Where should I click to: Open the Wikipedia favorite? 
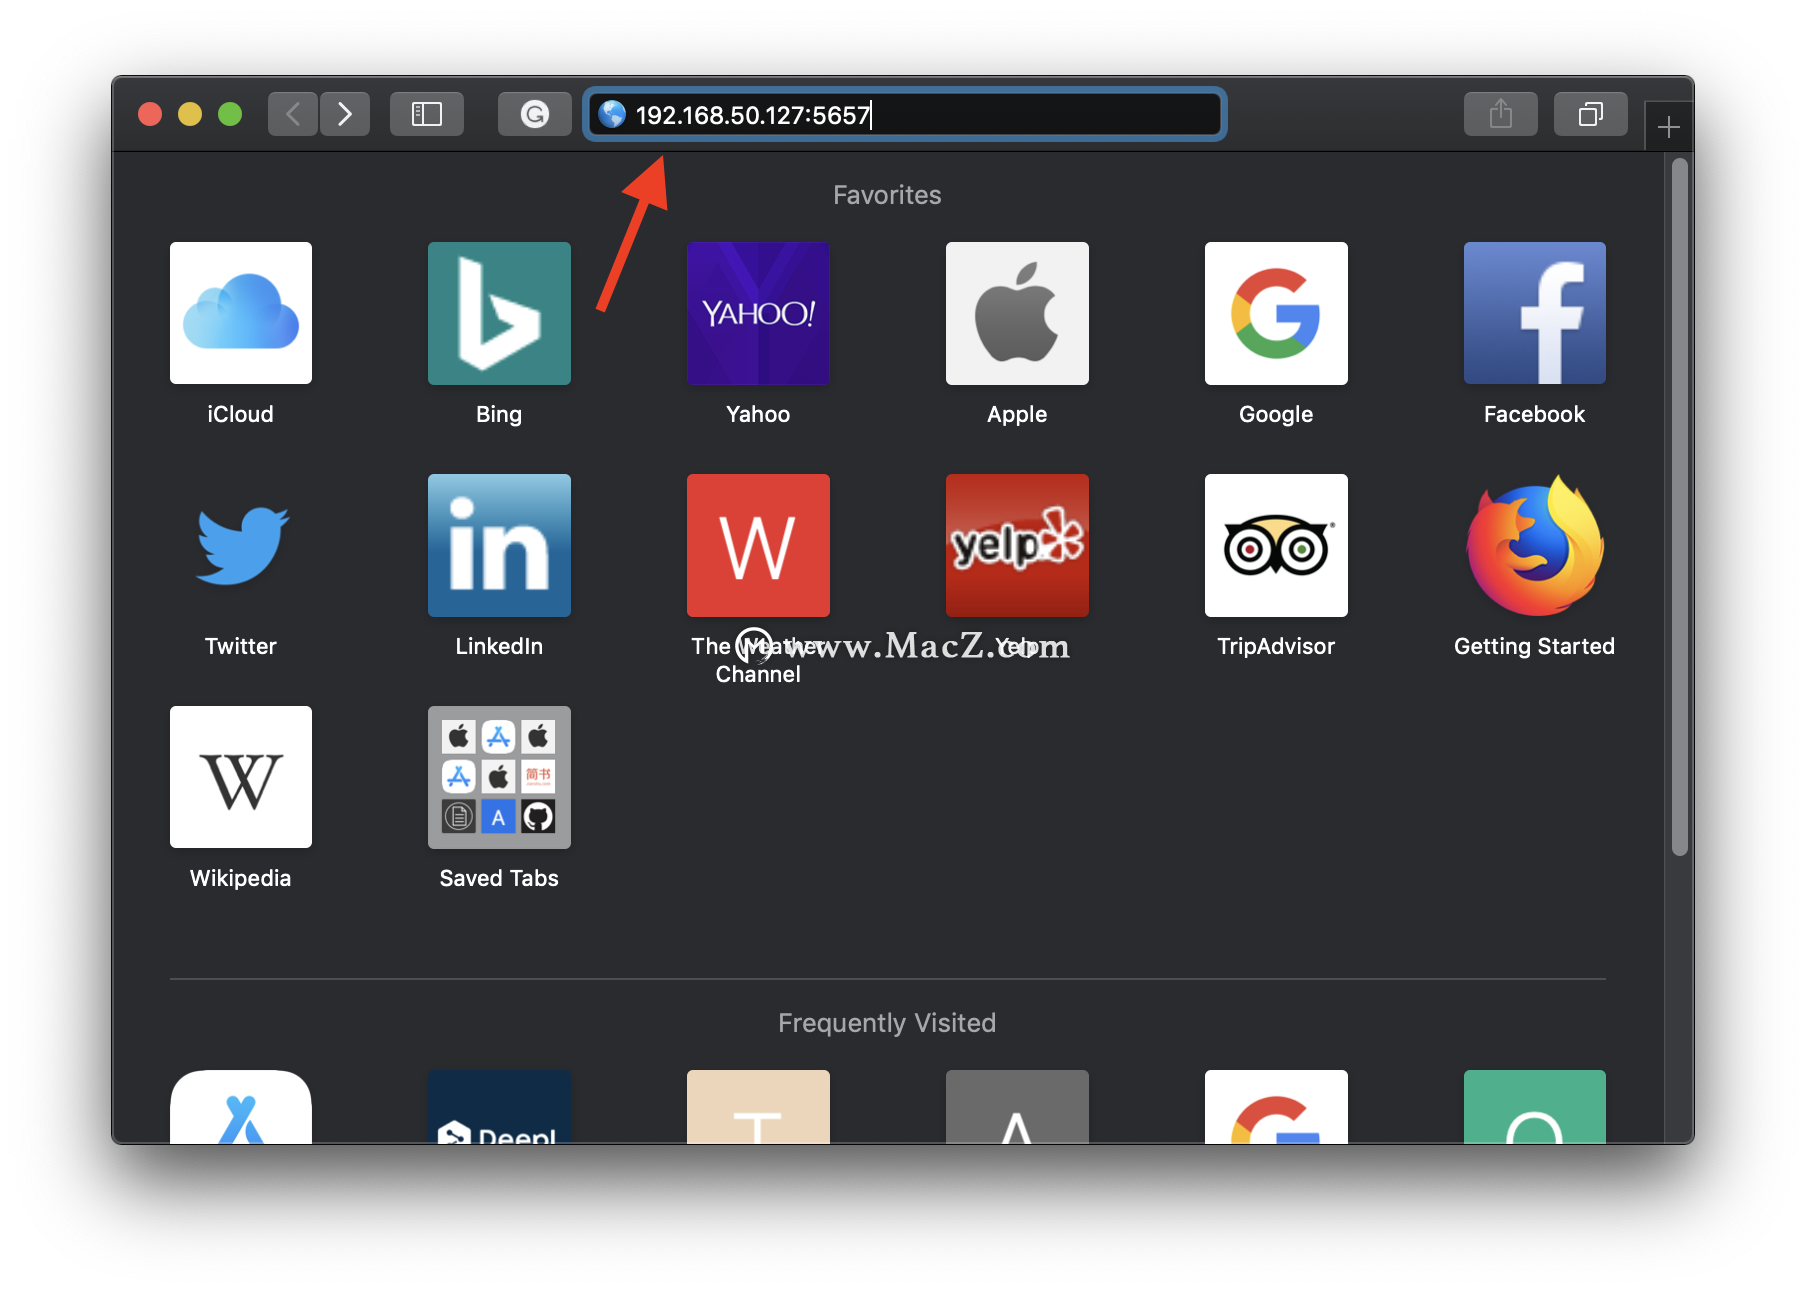pos(240,777)
